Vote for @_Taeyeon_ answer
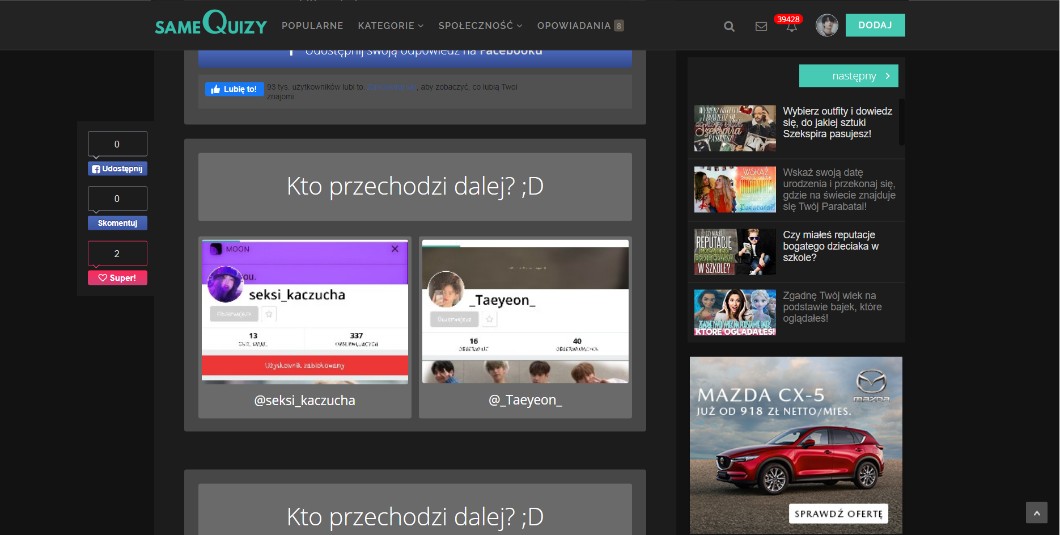 (525, 327)
